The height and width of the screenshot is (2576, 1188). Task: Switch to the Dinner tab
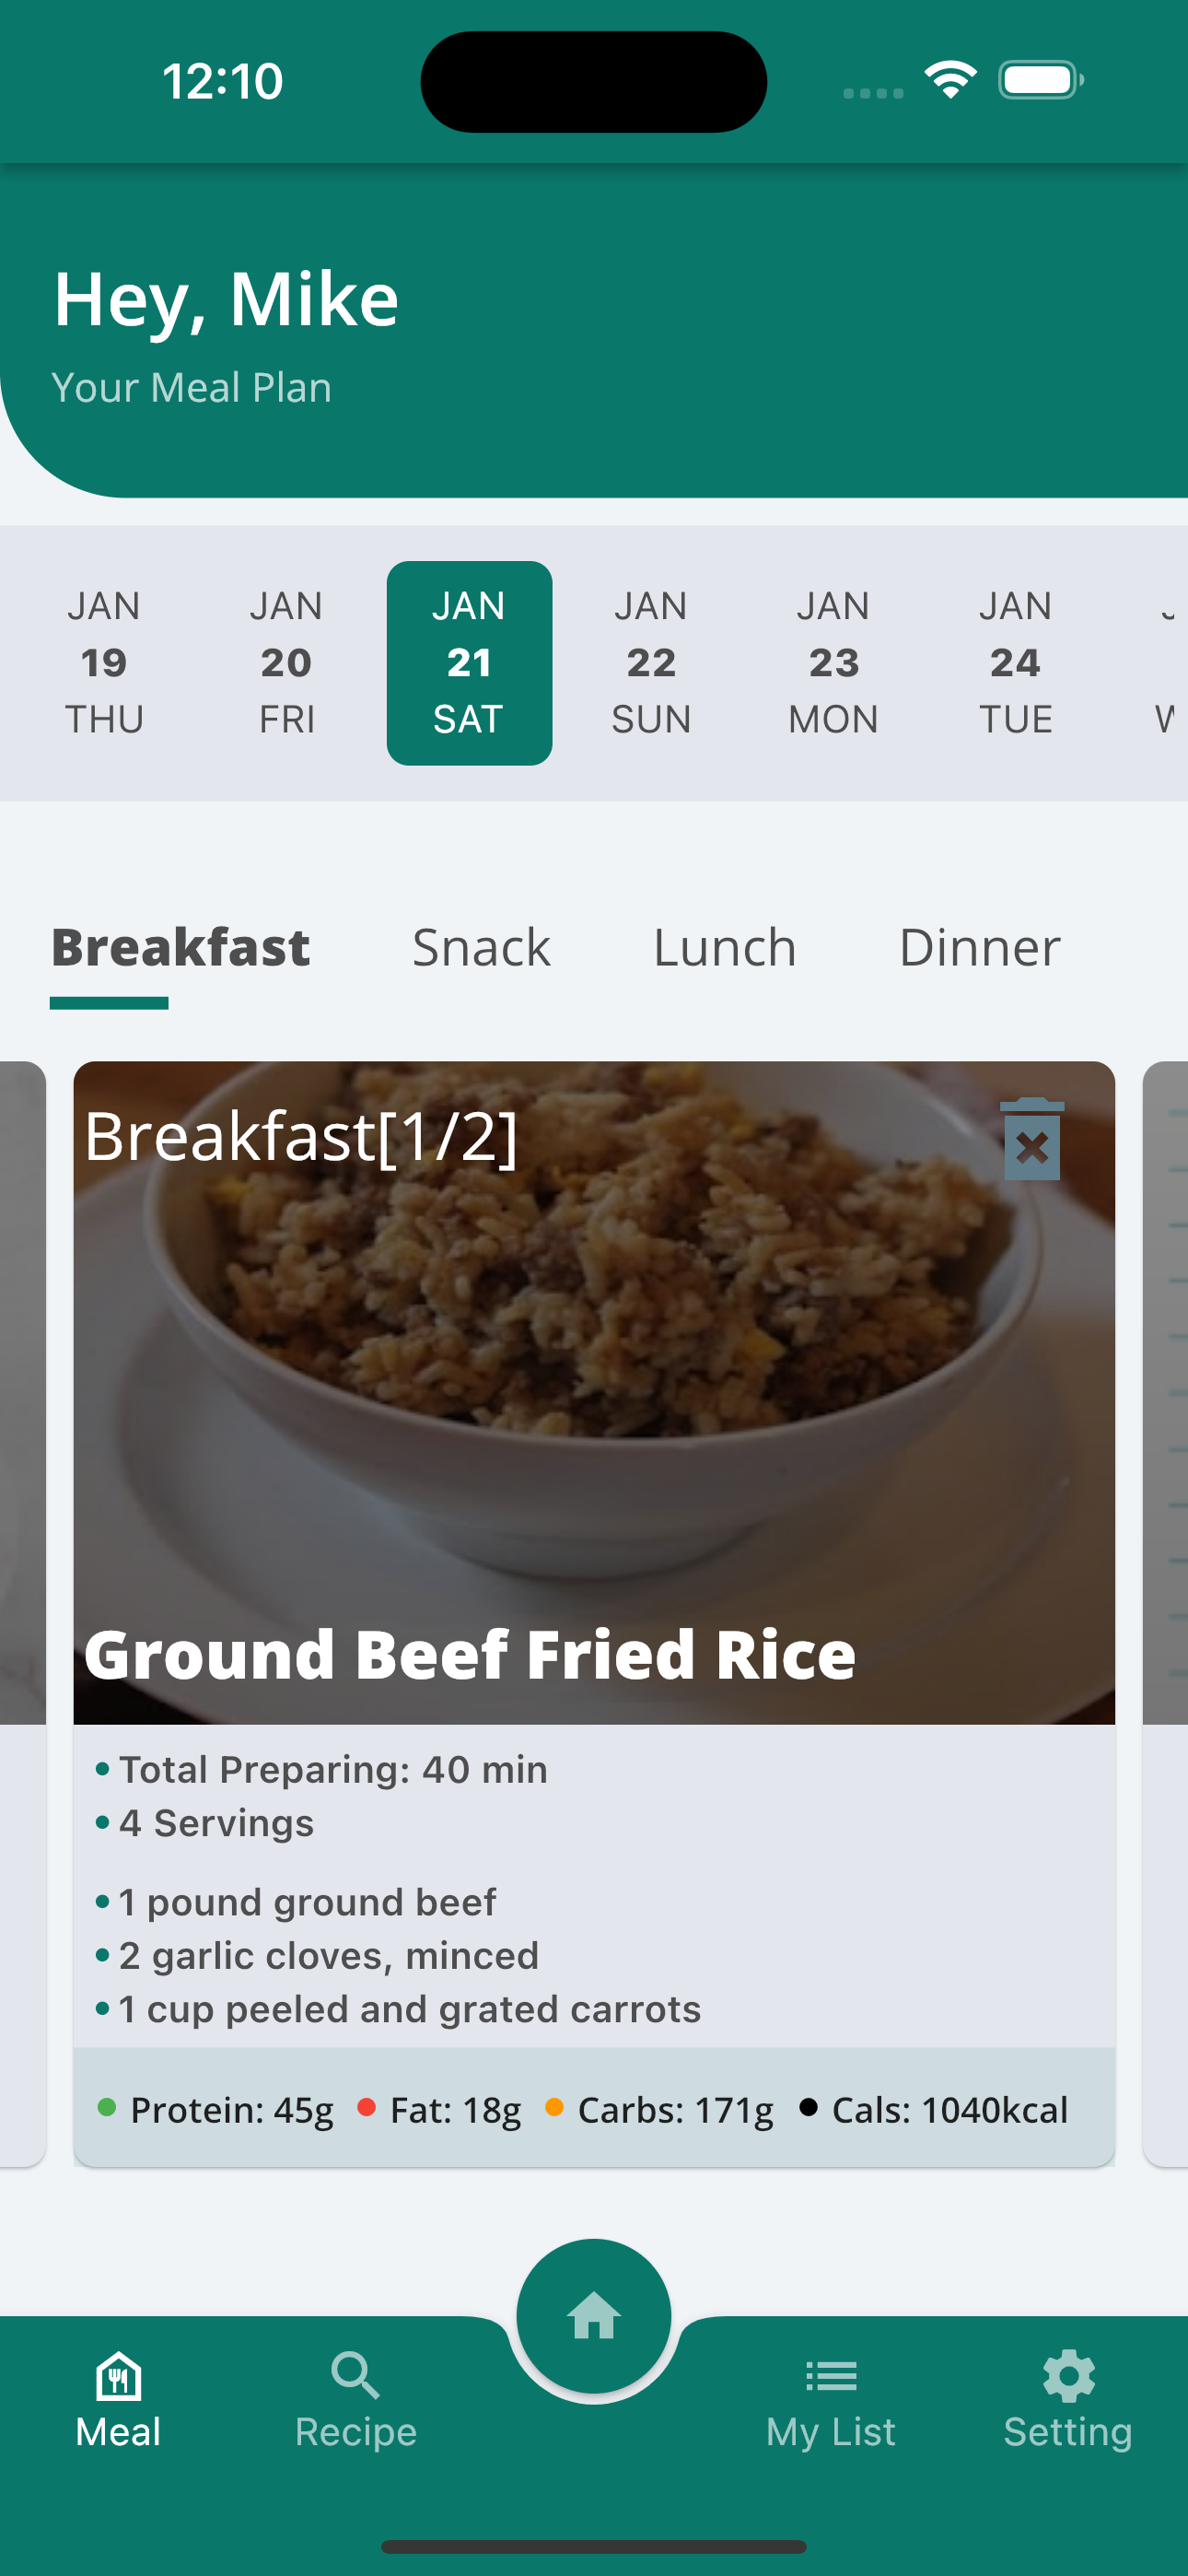(979, 948)
